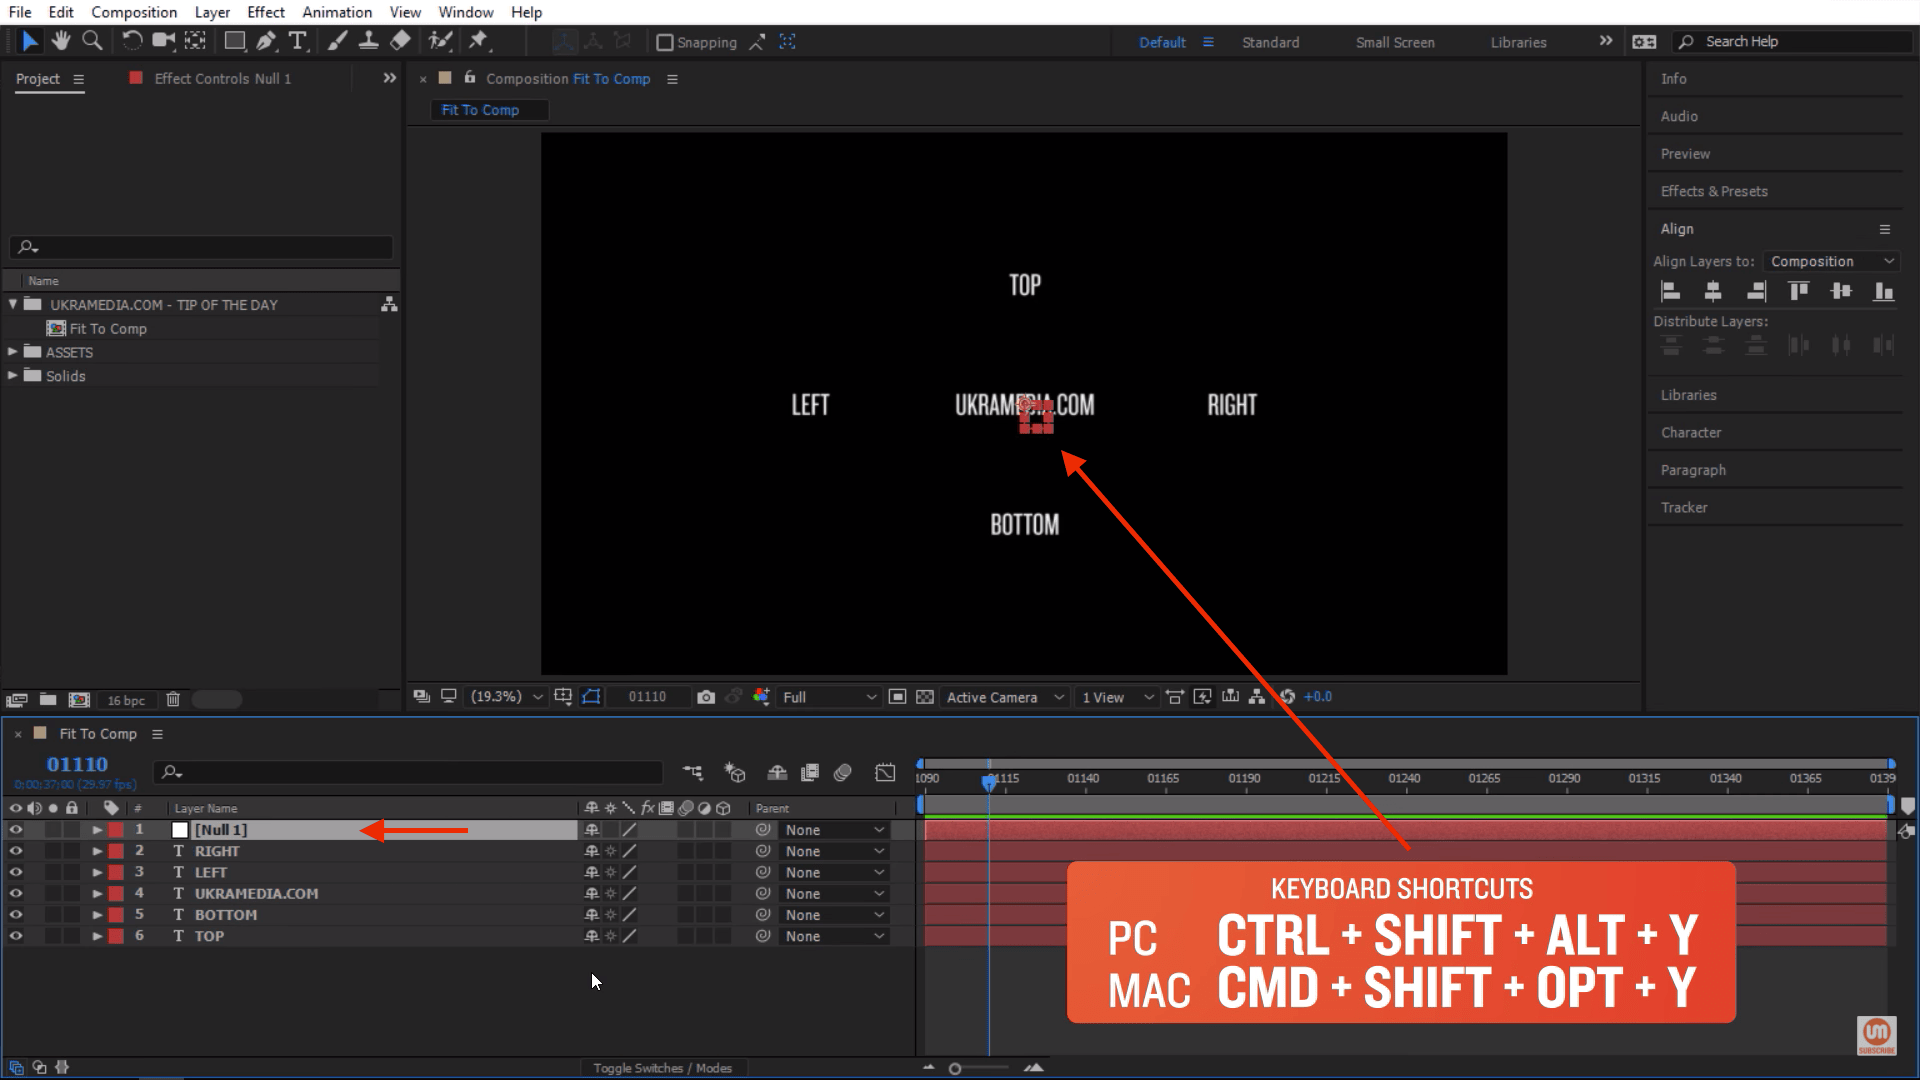The width and height of the screenshot is (1920, 1080).
Task: Open the Parent dropdown for the LEFT layer
Action: 833,872
